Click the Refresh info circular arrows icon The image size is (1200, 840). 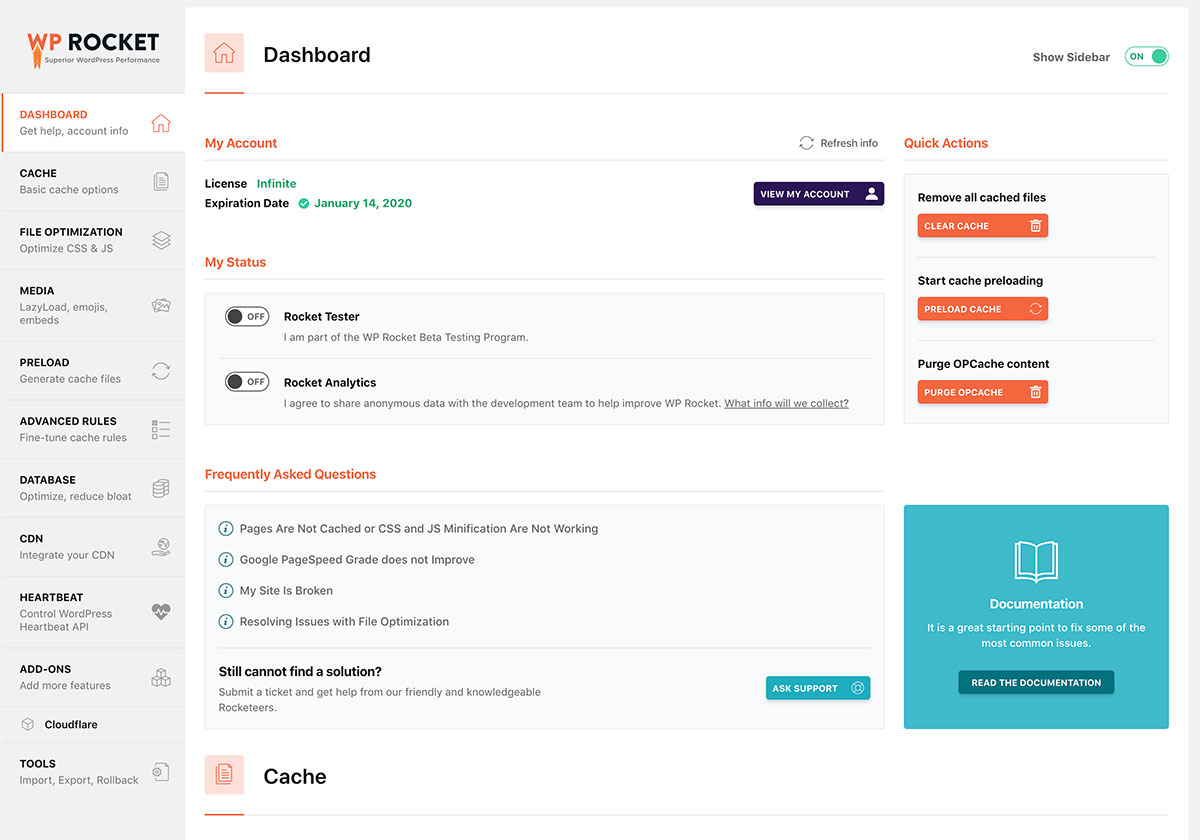click(x=806, y=143)
